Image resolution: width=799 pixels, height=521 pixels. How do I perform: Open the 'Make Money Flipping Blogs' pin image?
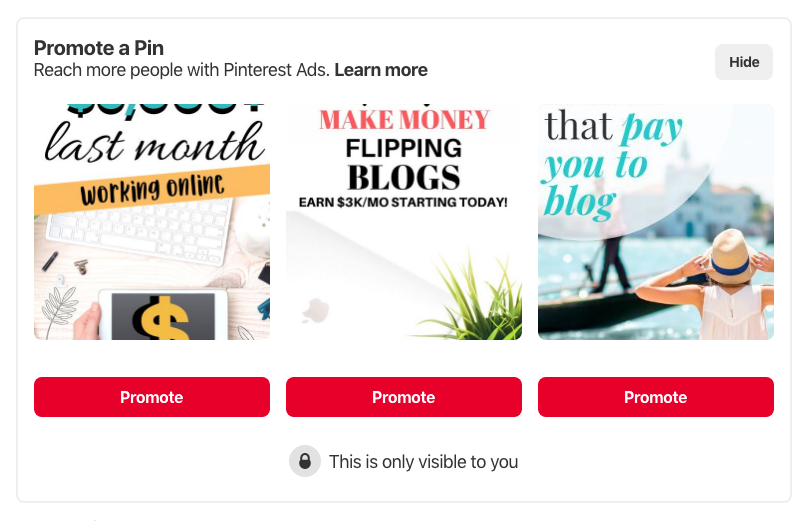pos(404,222)
